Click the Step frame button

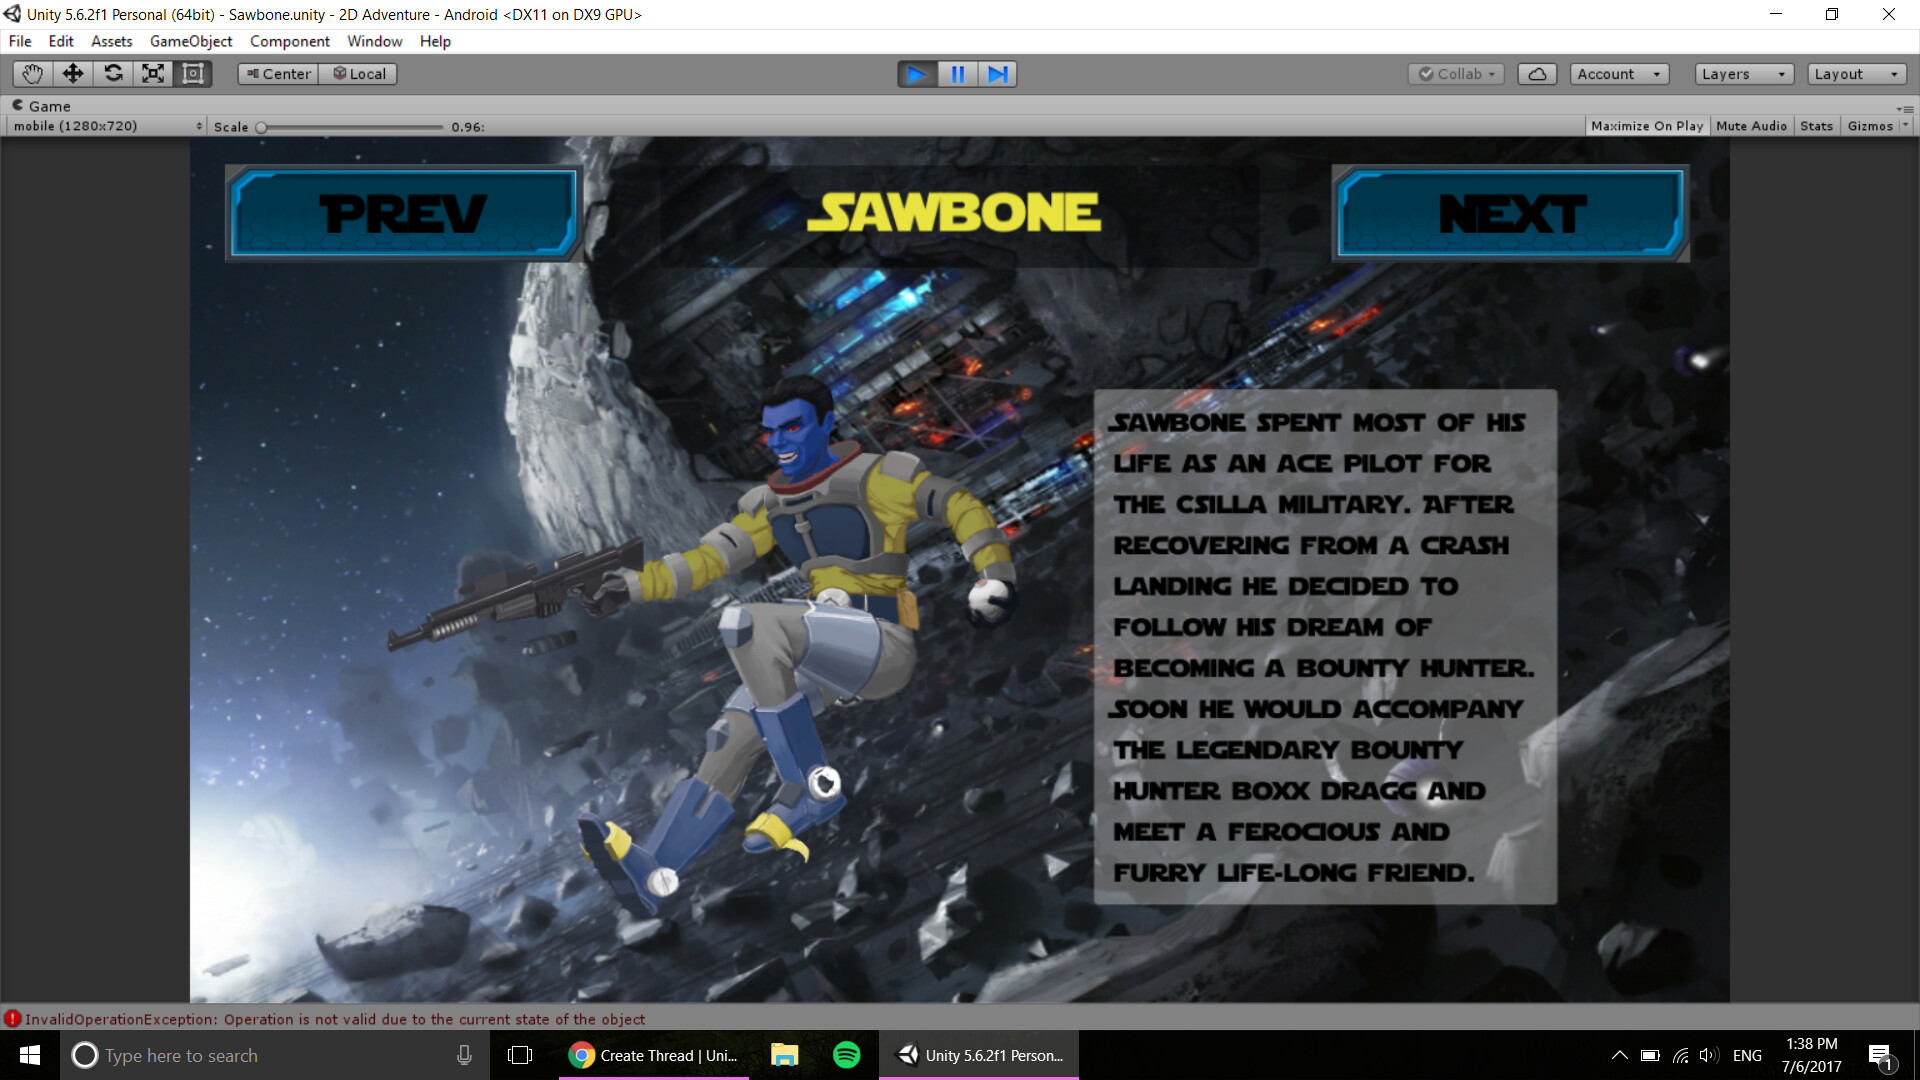pyautogui.click(x=997, y=74)
